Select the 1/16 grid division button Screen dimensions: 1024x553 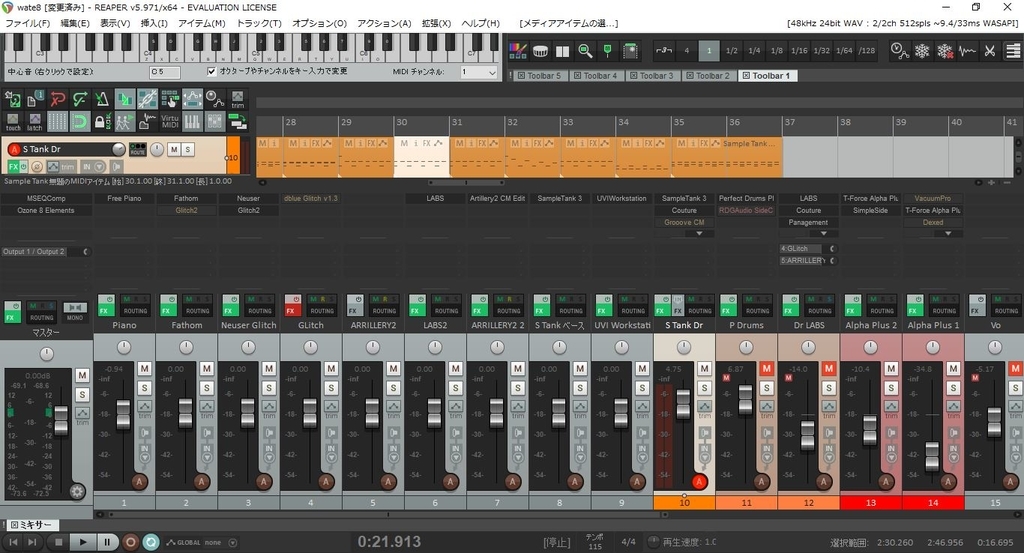tap(799, 50)
